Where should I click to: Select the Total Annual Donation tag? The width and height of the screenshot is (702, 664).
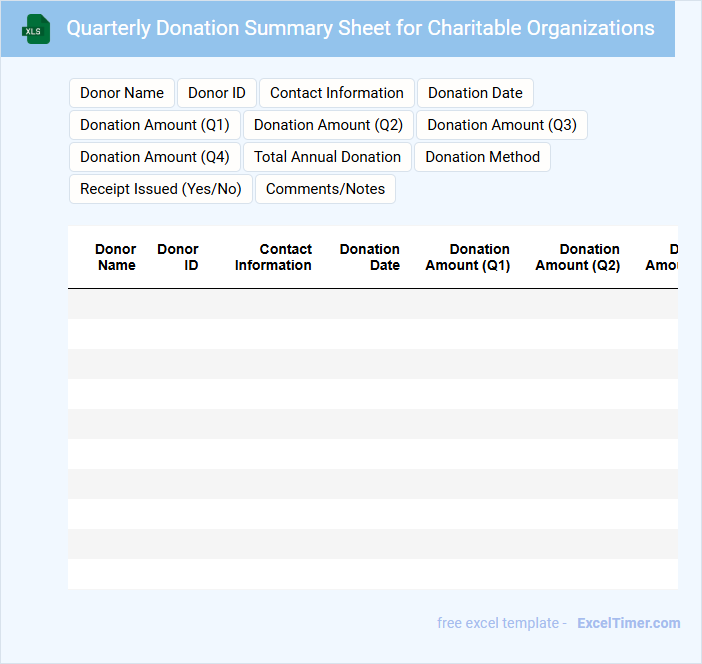click(x=327, y=157)
